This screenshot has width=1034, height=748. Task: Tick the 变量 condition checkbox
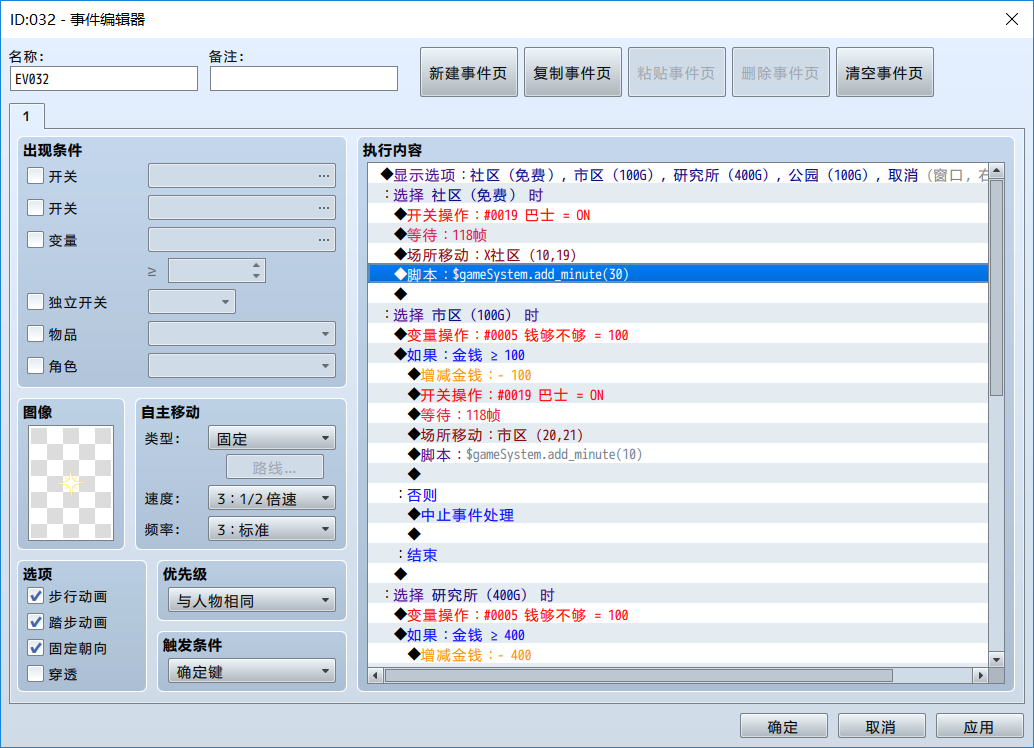click(36, 239)
